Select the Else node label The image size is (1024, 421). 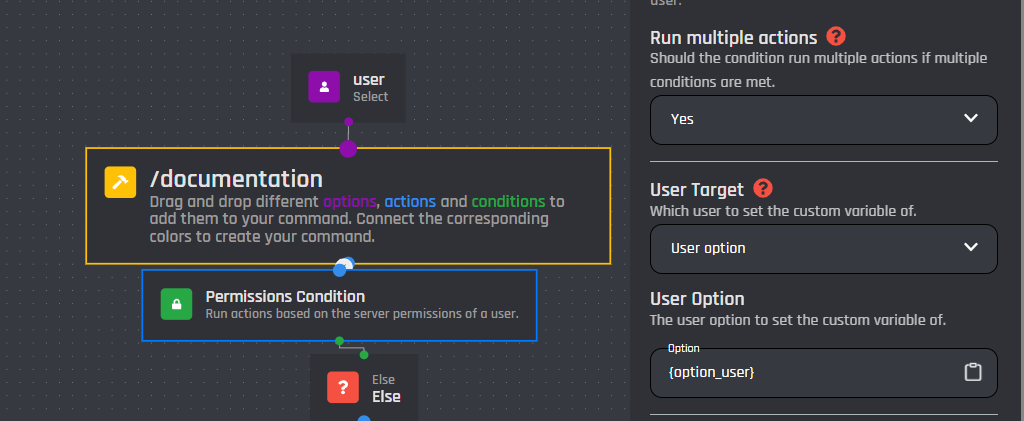click(x=386, y=396)
